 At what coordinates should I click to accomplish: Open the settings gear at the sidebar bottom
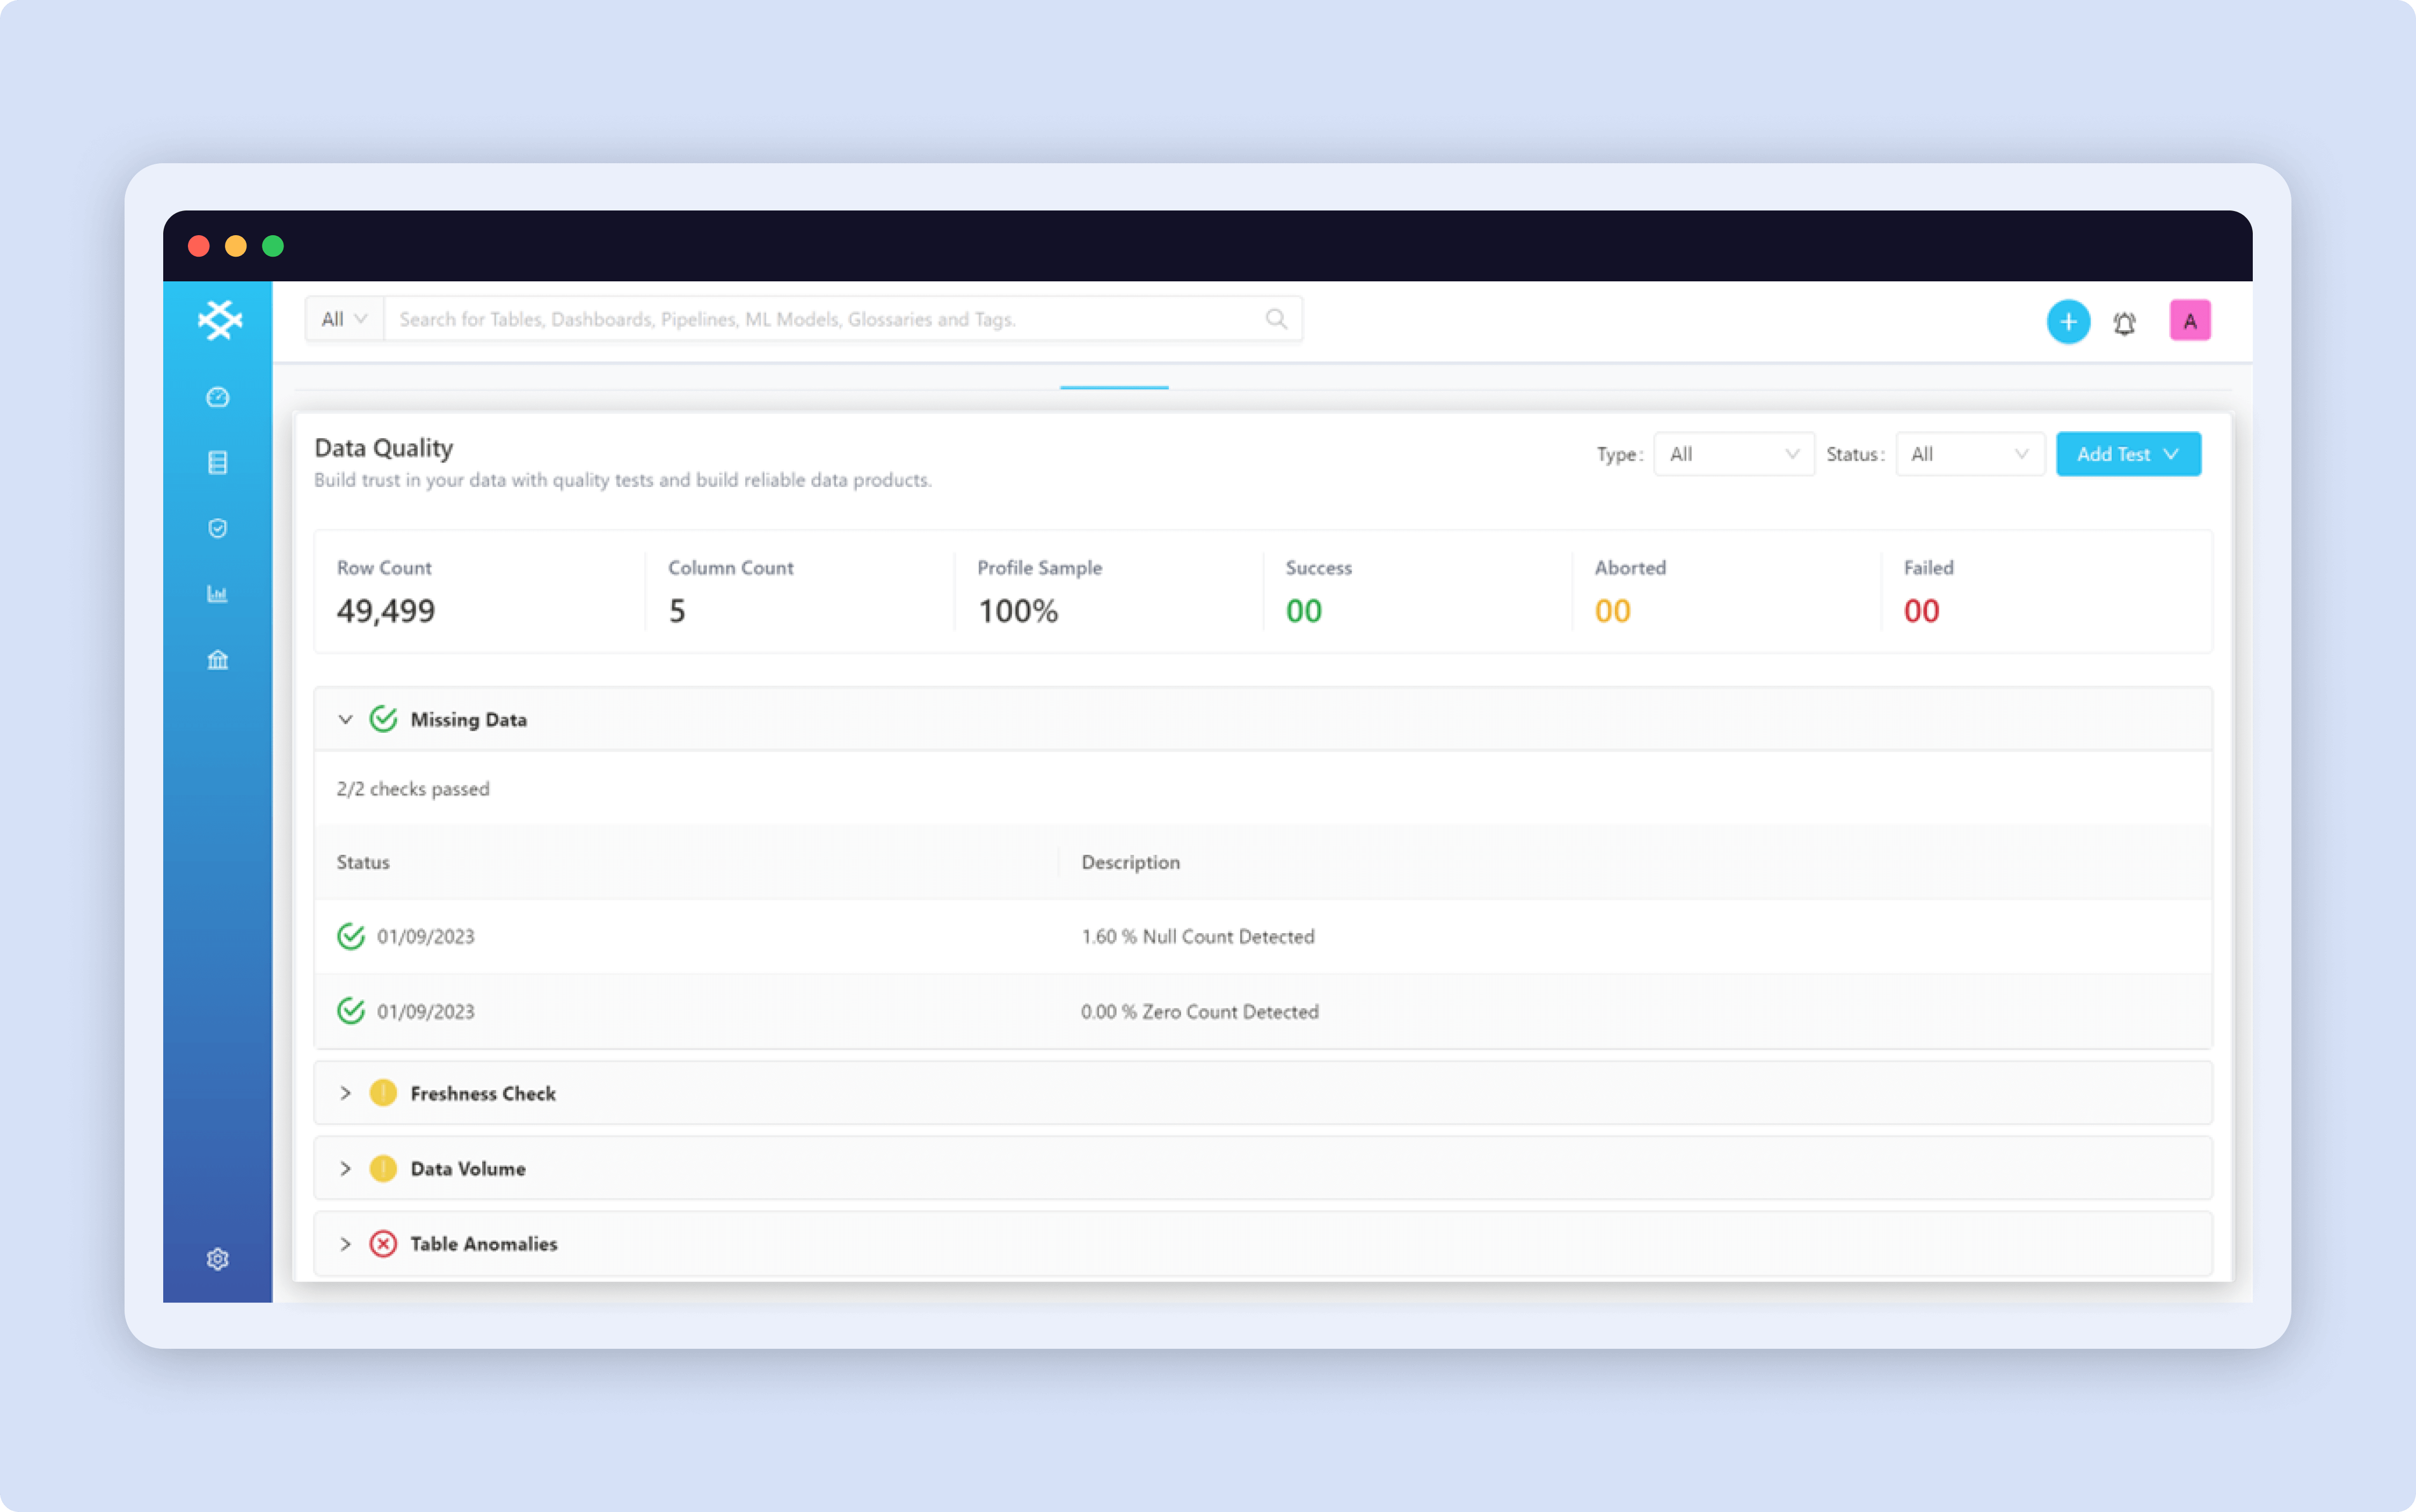tap(217, 1259)
